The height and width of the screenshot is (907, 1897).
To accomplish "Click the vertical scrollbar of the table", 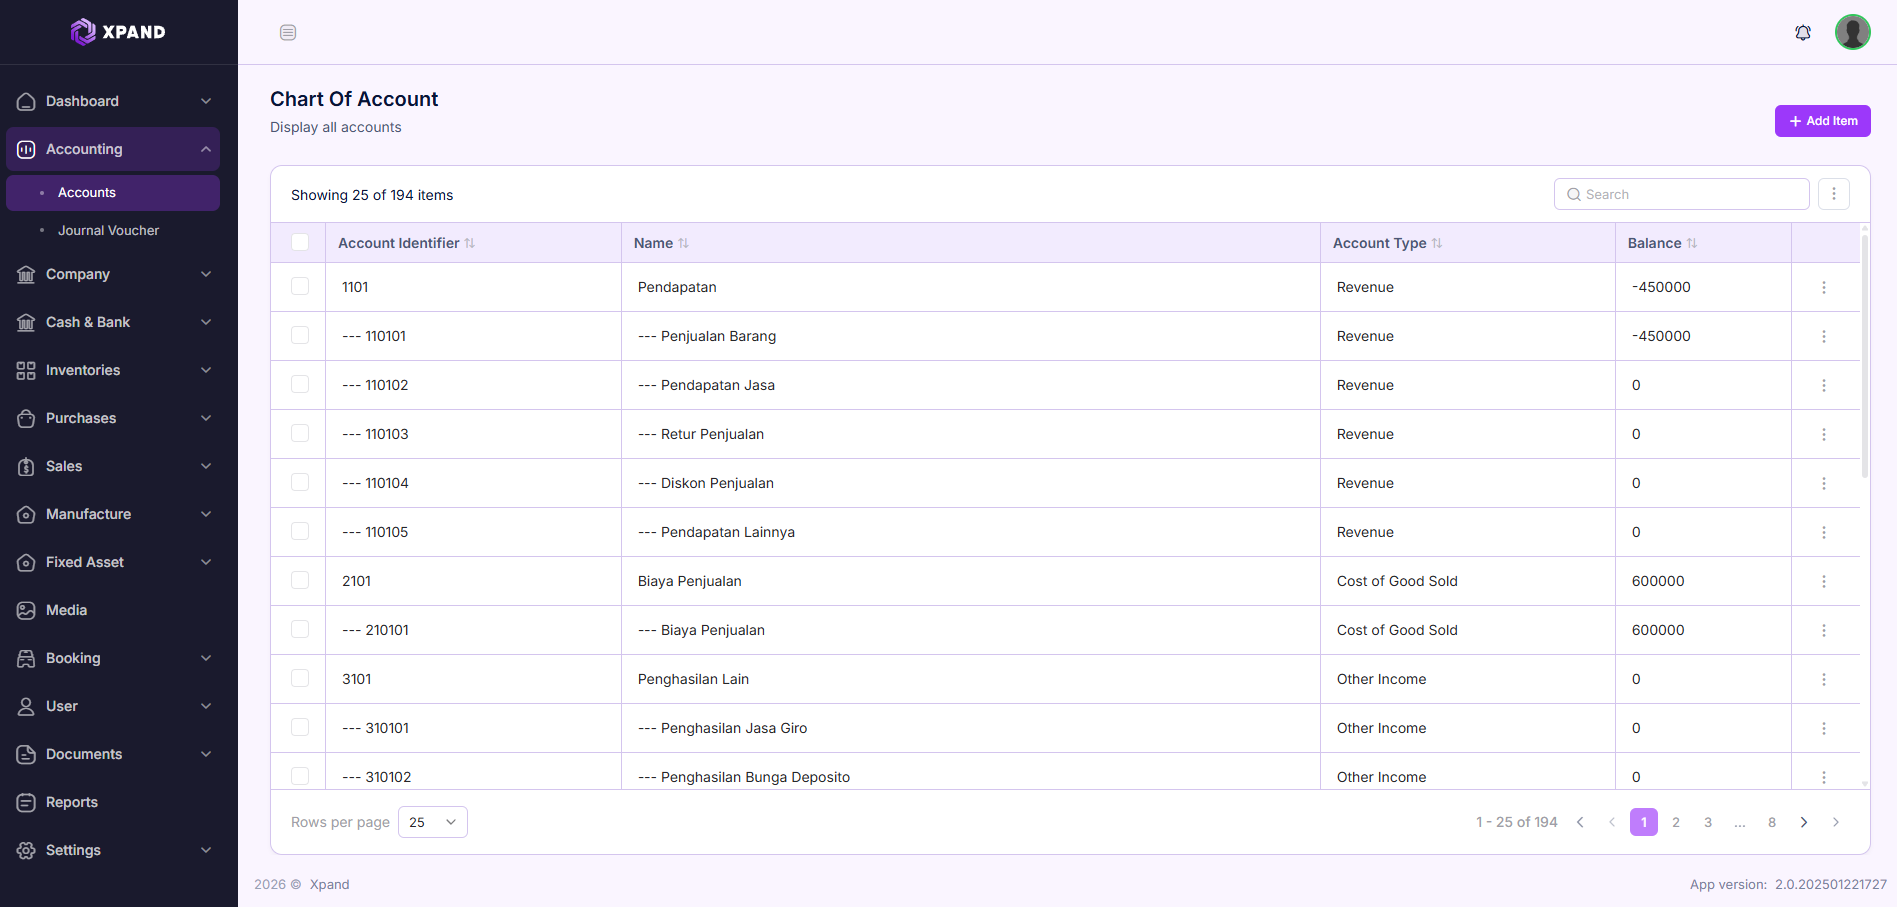I will 1865,352.
